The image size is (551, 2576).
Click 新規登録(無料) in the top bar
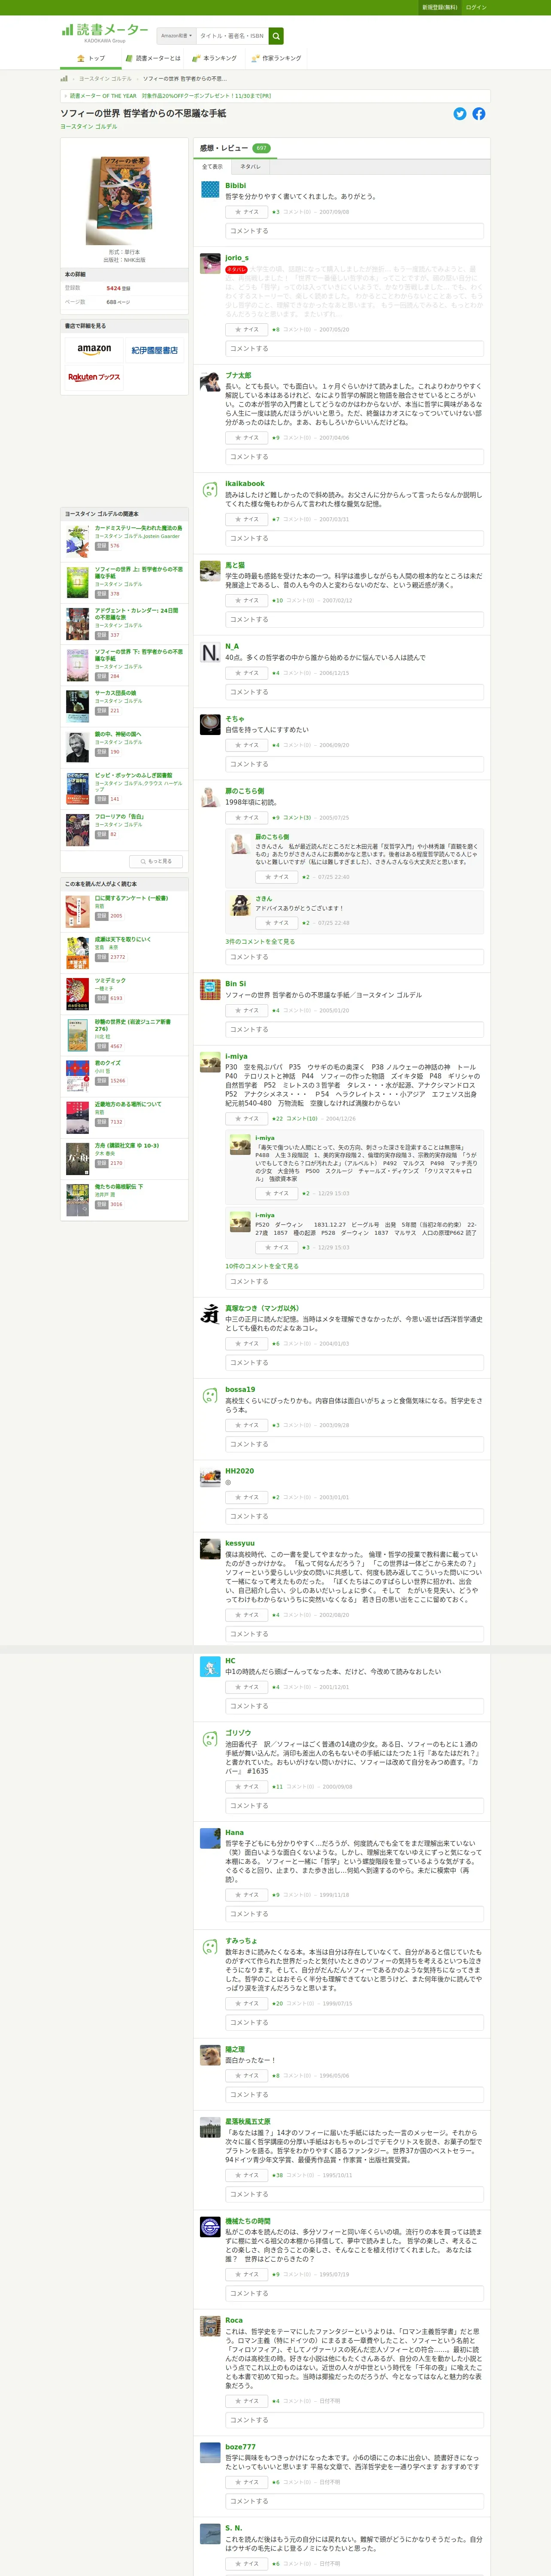[439, 7]
